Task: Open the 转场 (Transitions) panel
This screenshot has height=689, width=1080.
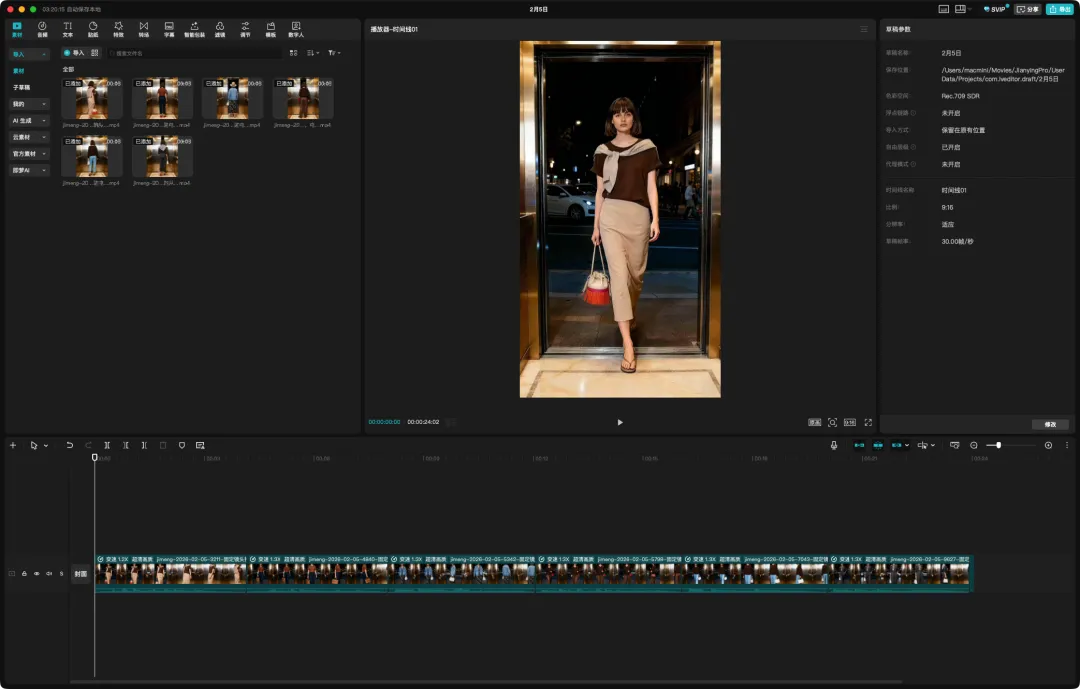Action: pos(144,29)
